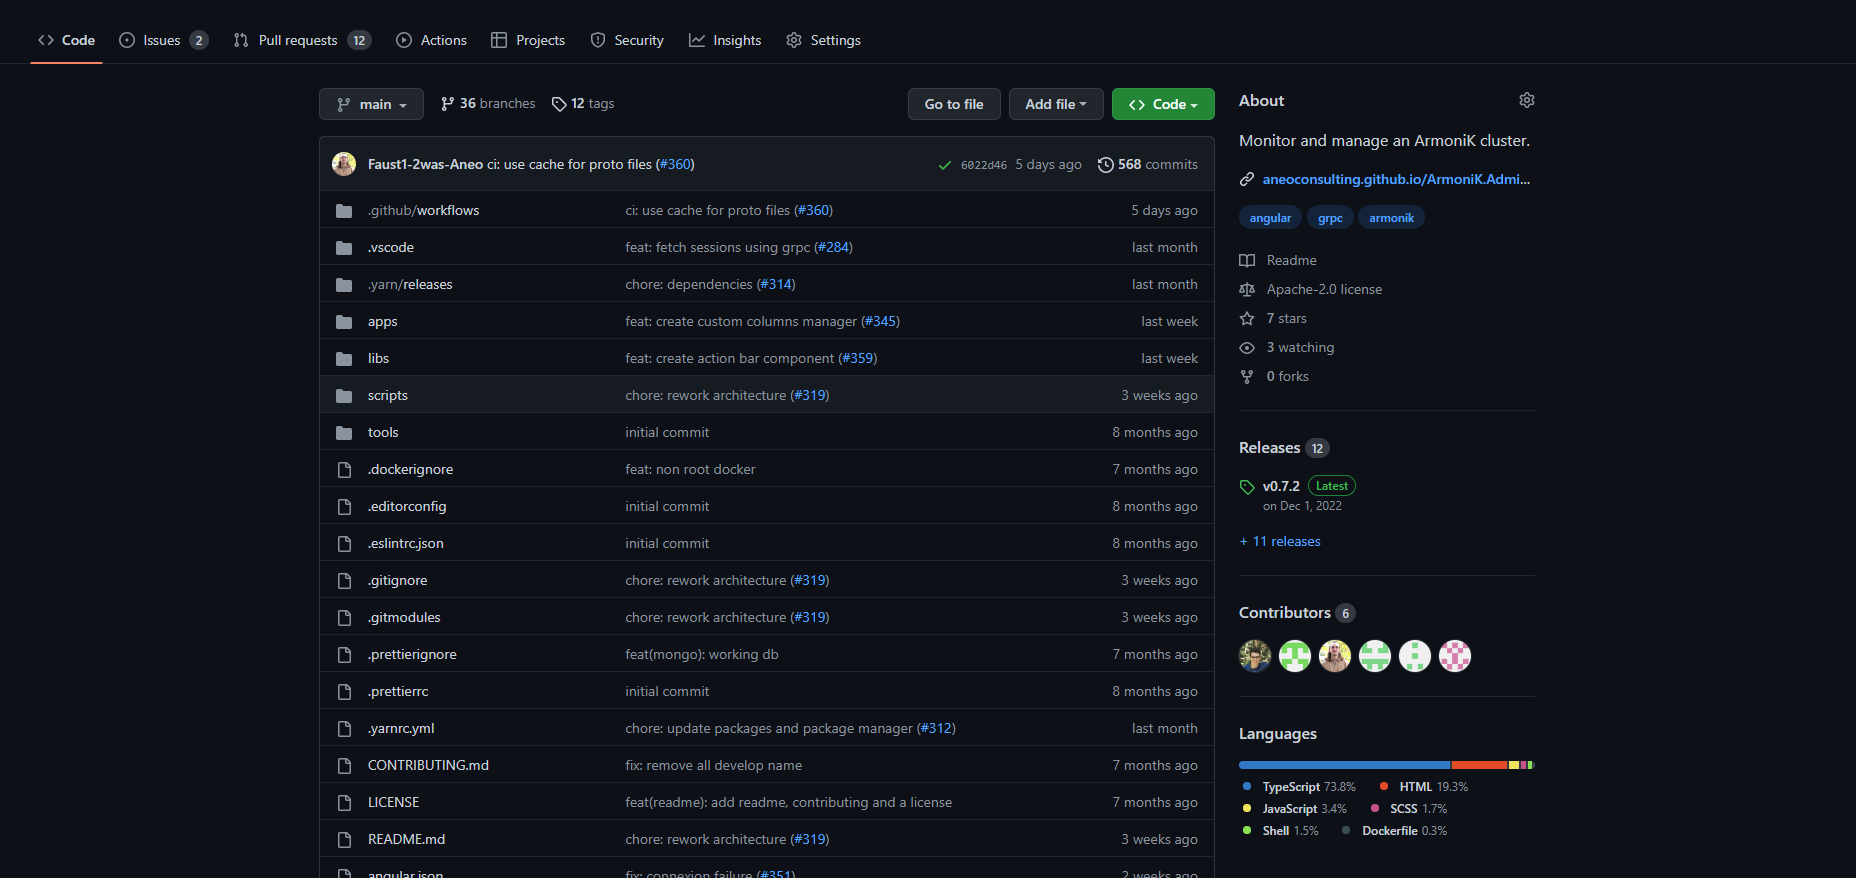Open the scripts folder
1856x878 pixels.
(x=387, y=396)
